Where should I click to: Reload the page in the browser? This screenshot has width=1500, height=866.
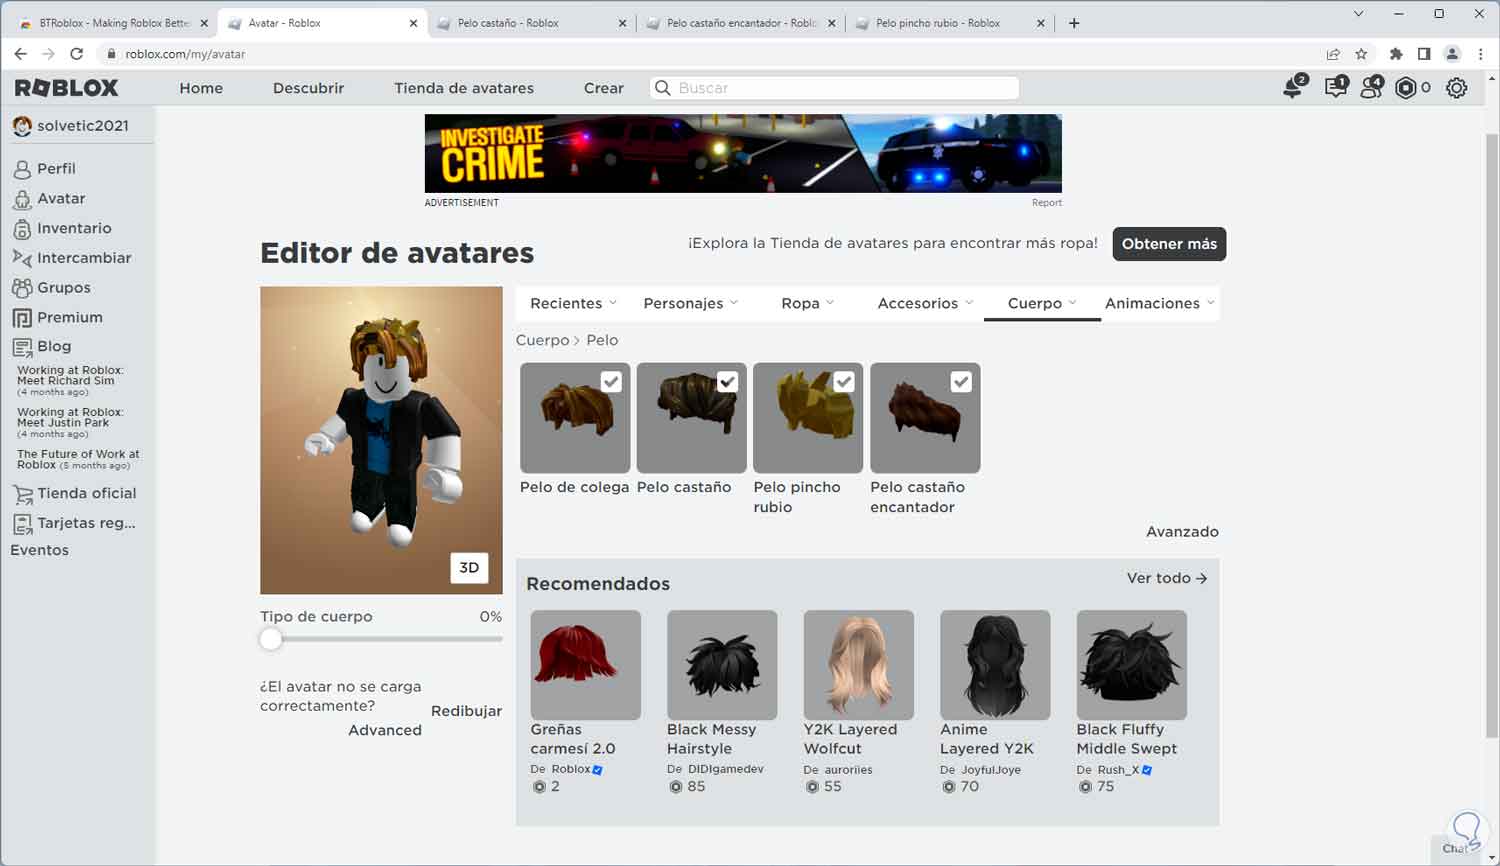tap(76, 54)
